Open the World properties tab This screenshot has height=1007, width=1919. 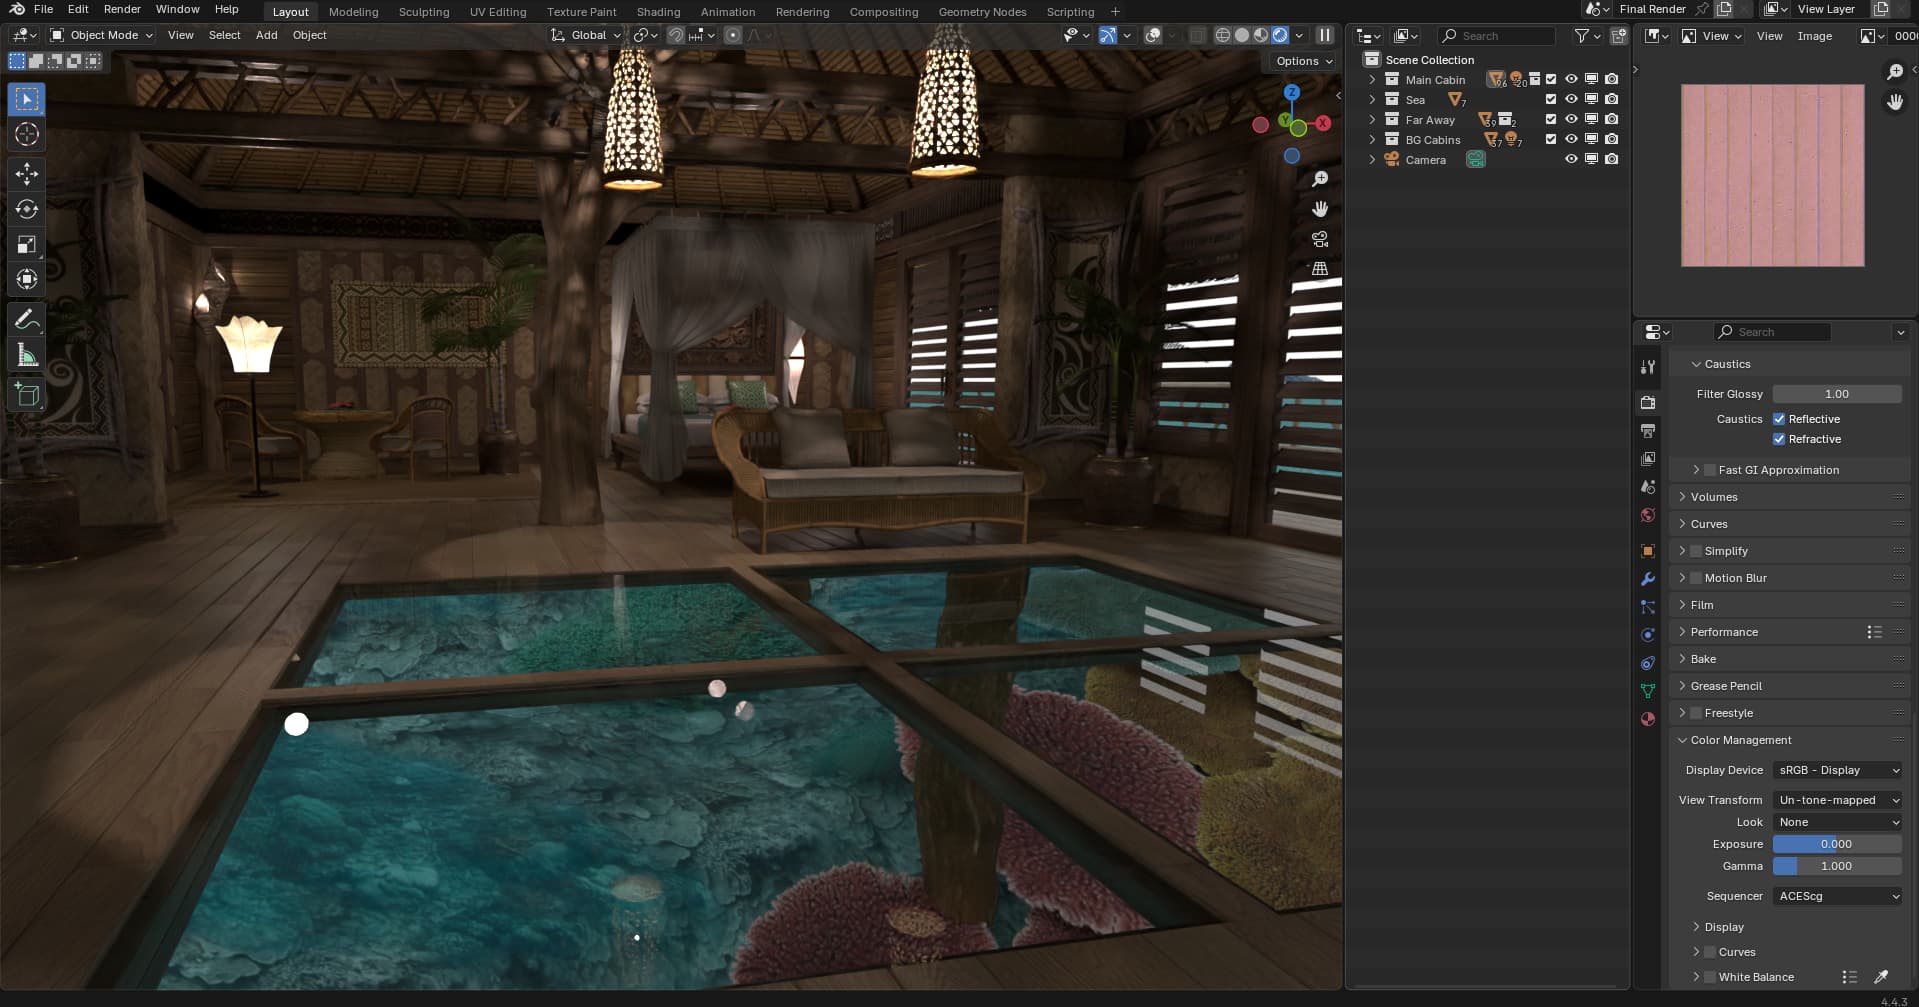1648,515
